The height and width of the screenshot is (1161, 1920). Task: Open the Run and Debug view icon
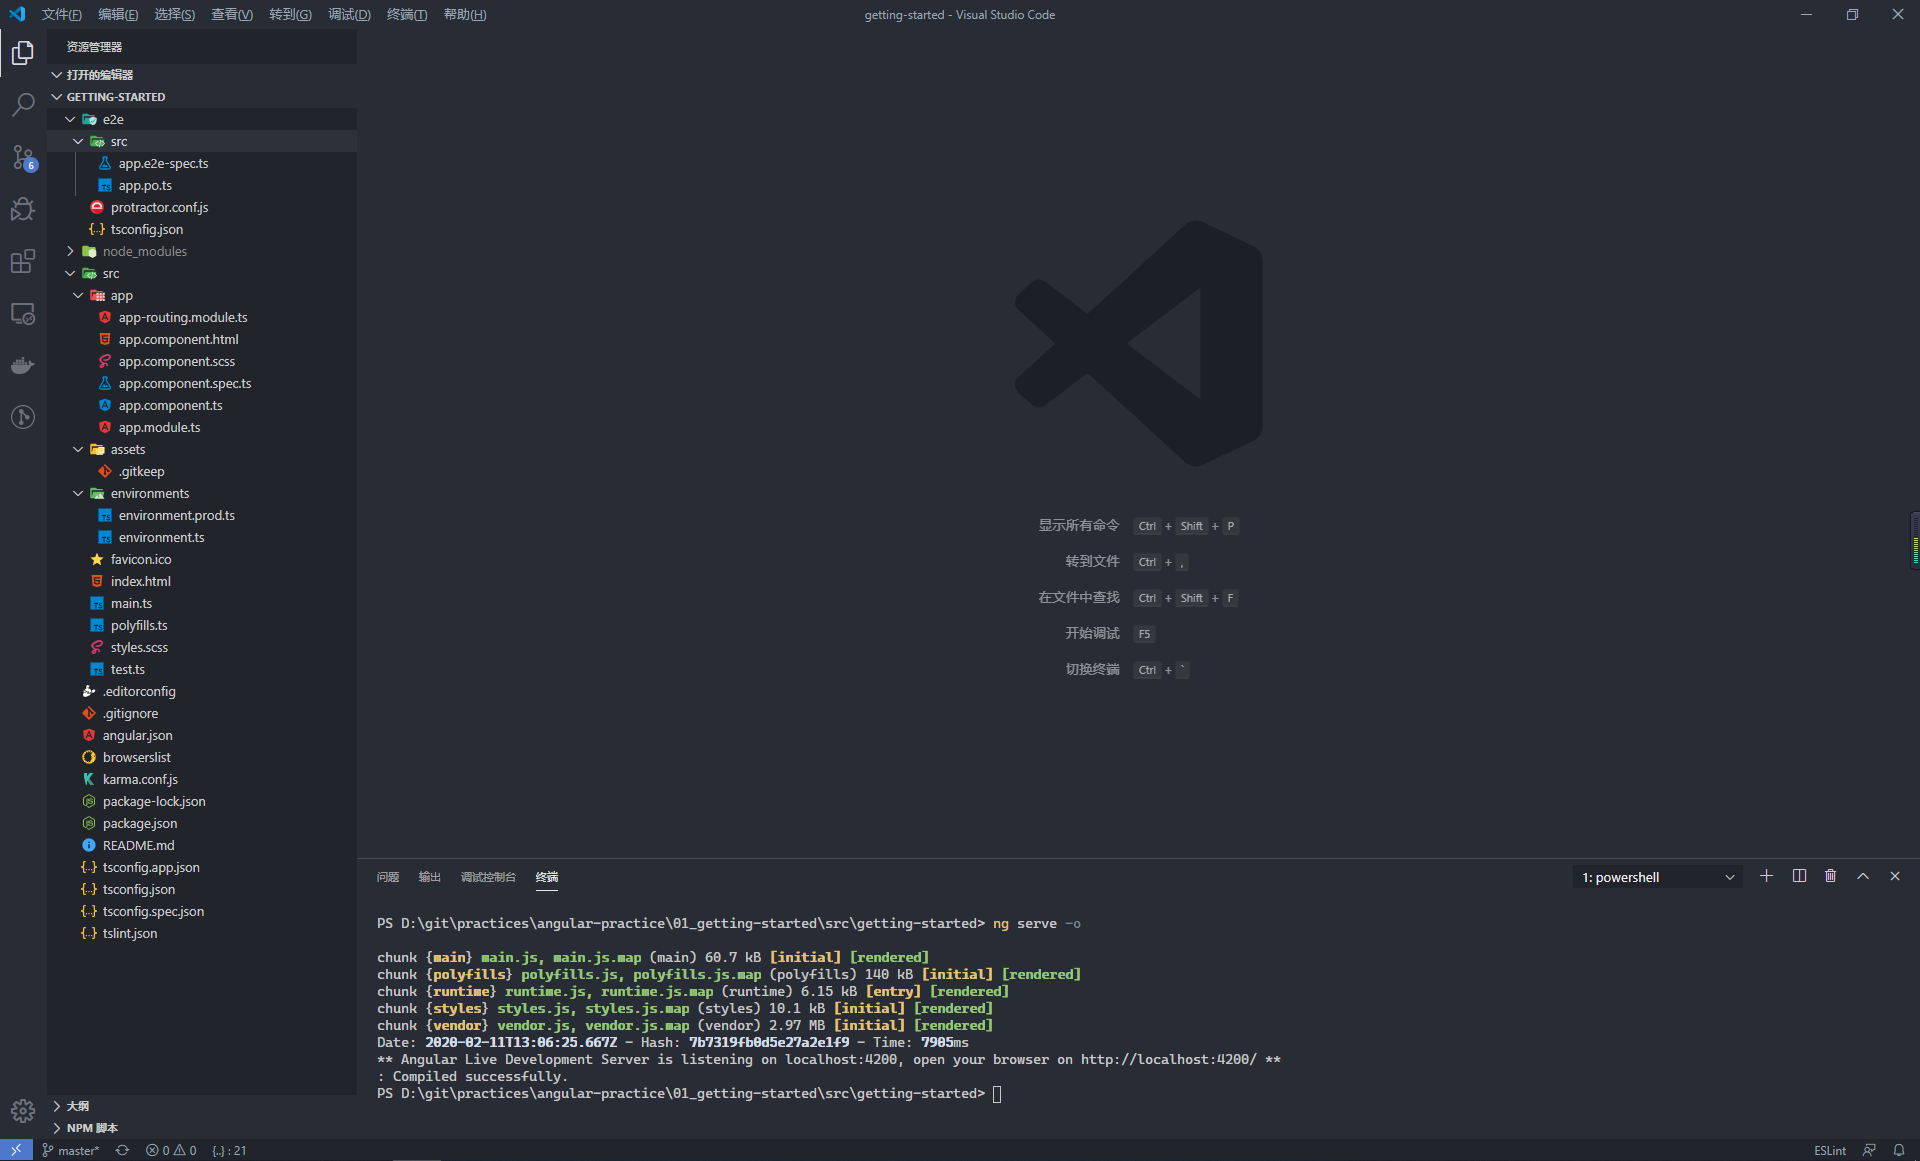pyautogui.click(x=23, y=209)
